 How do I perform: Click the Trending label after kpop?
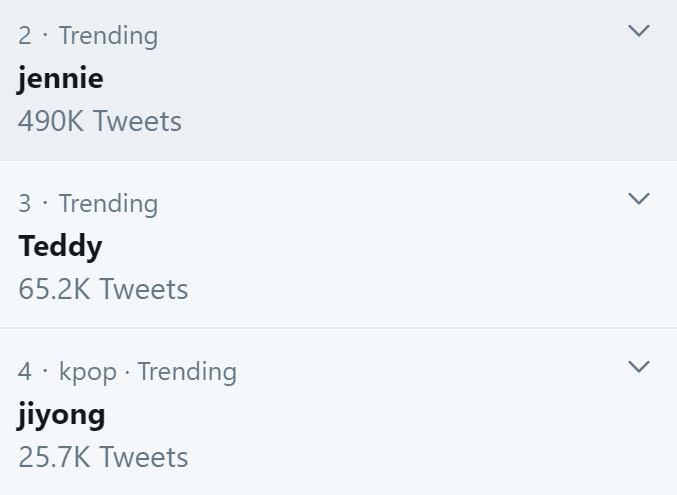tap(187, 372)
